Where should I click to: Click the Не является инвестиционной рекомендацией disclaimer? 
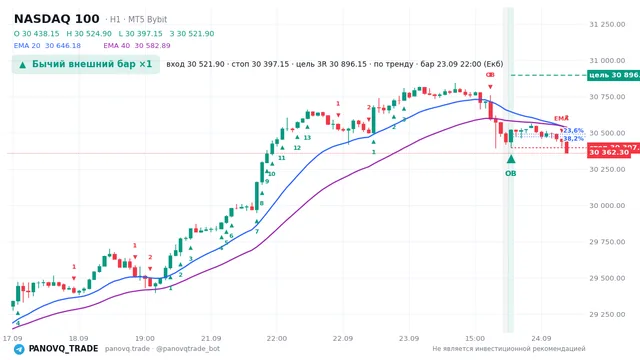point(509,349)
